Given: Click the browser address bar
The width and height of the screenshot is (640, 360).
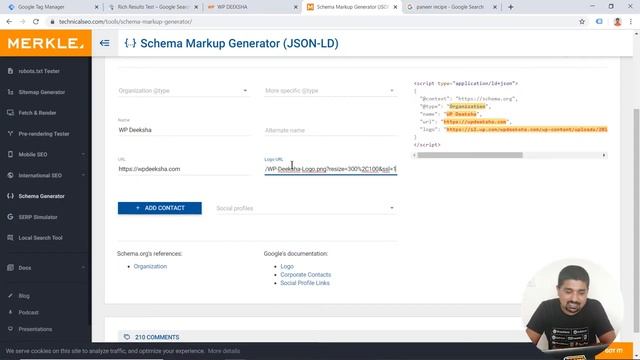Looking at the screenshot, I should click(x=310, y=22).
